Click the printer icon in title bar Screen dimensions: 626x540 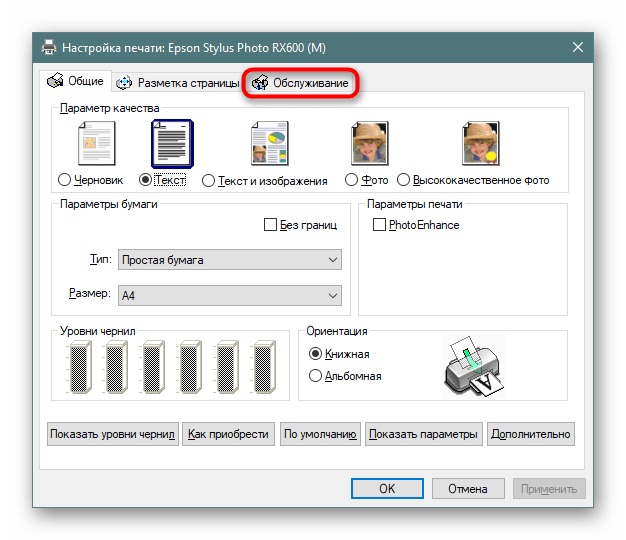pos(49,47)
